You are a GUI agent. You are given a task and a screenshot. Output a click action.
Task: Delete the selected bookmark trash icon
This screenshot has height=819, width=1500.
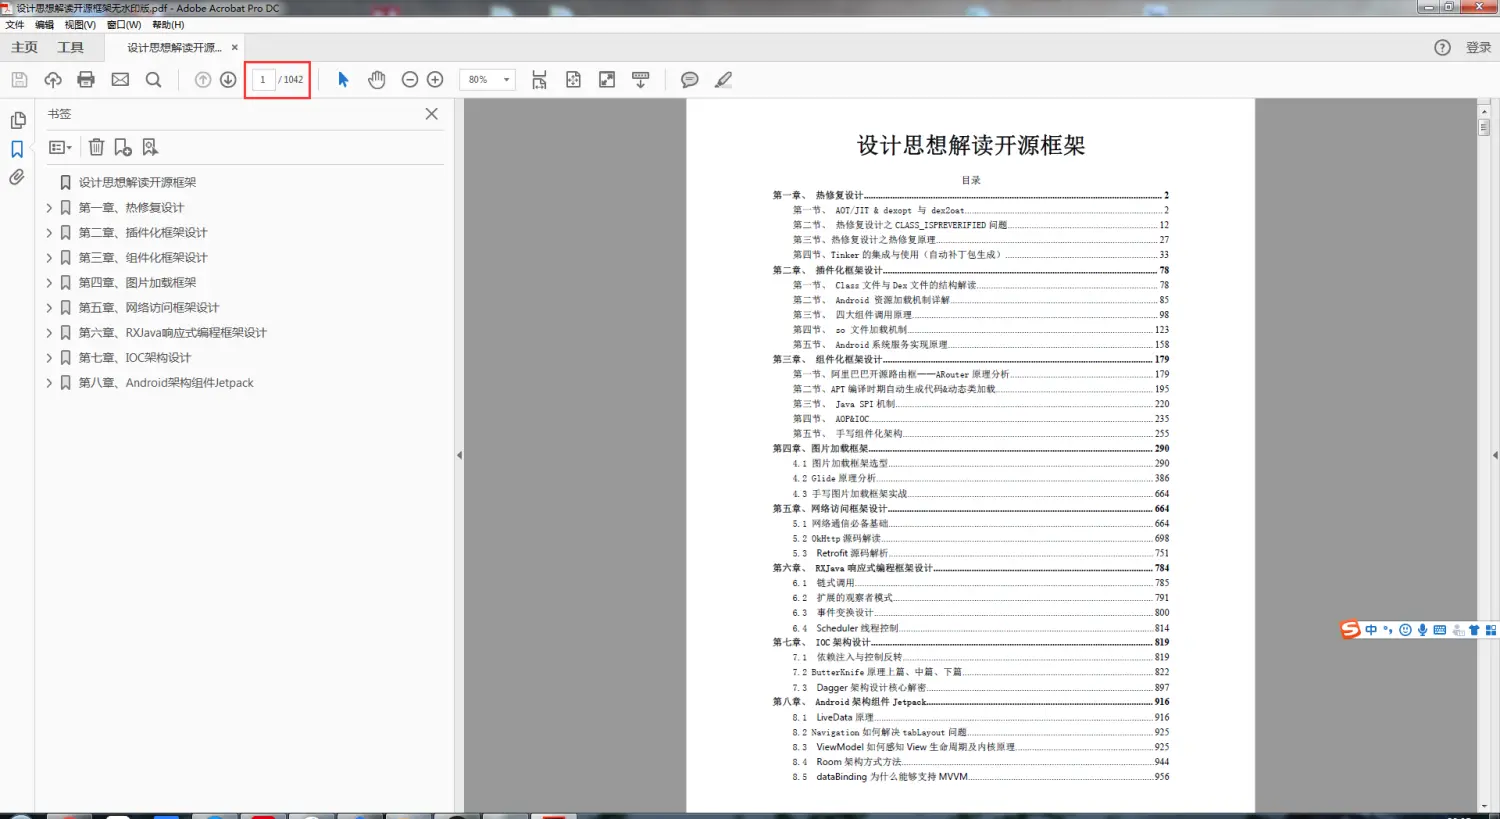(x=96, y=147)
